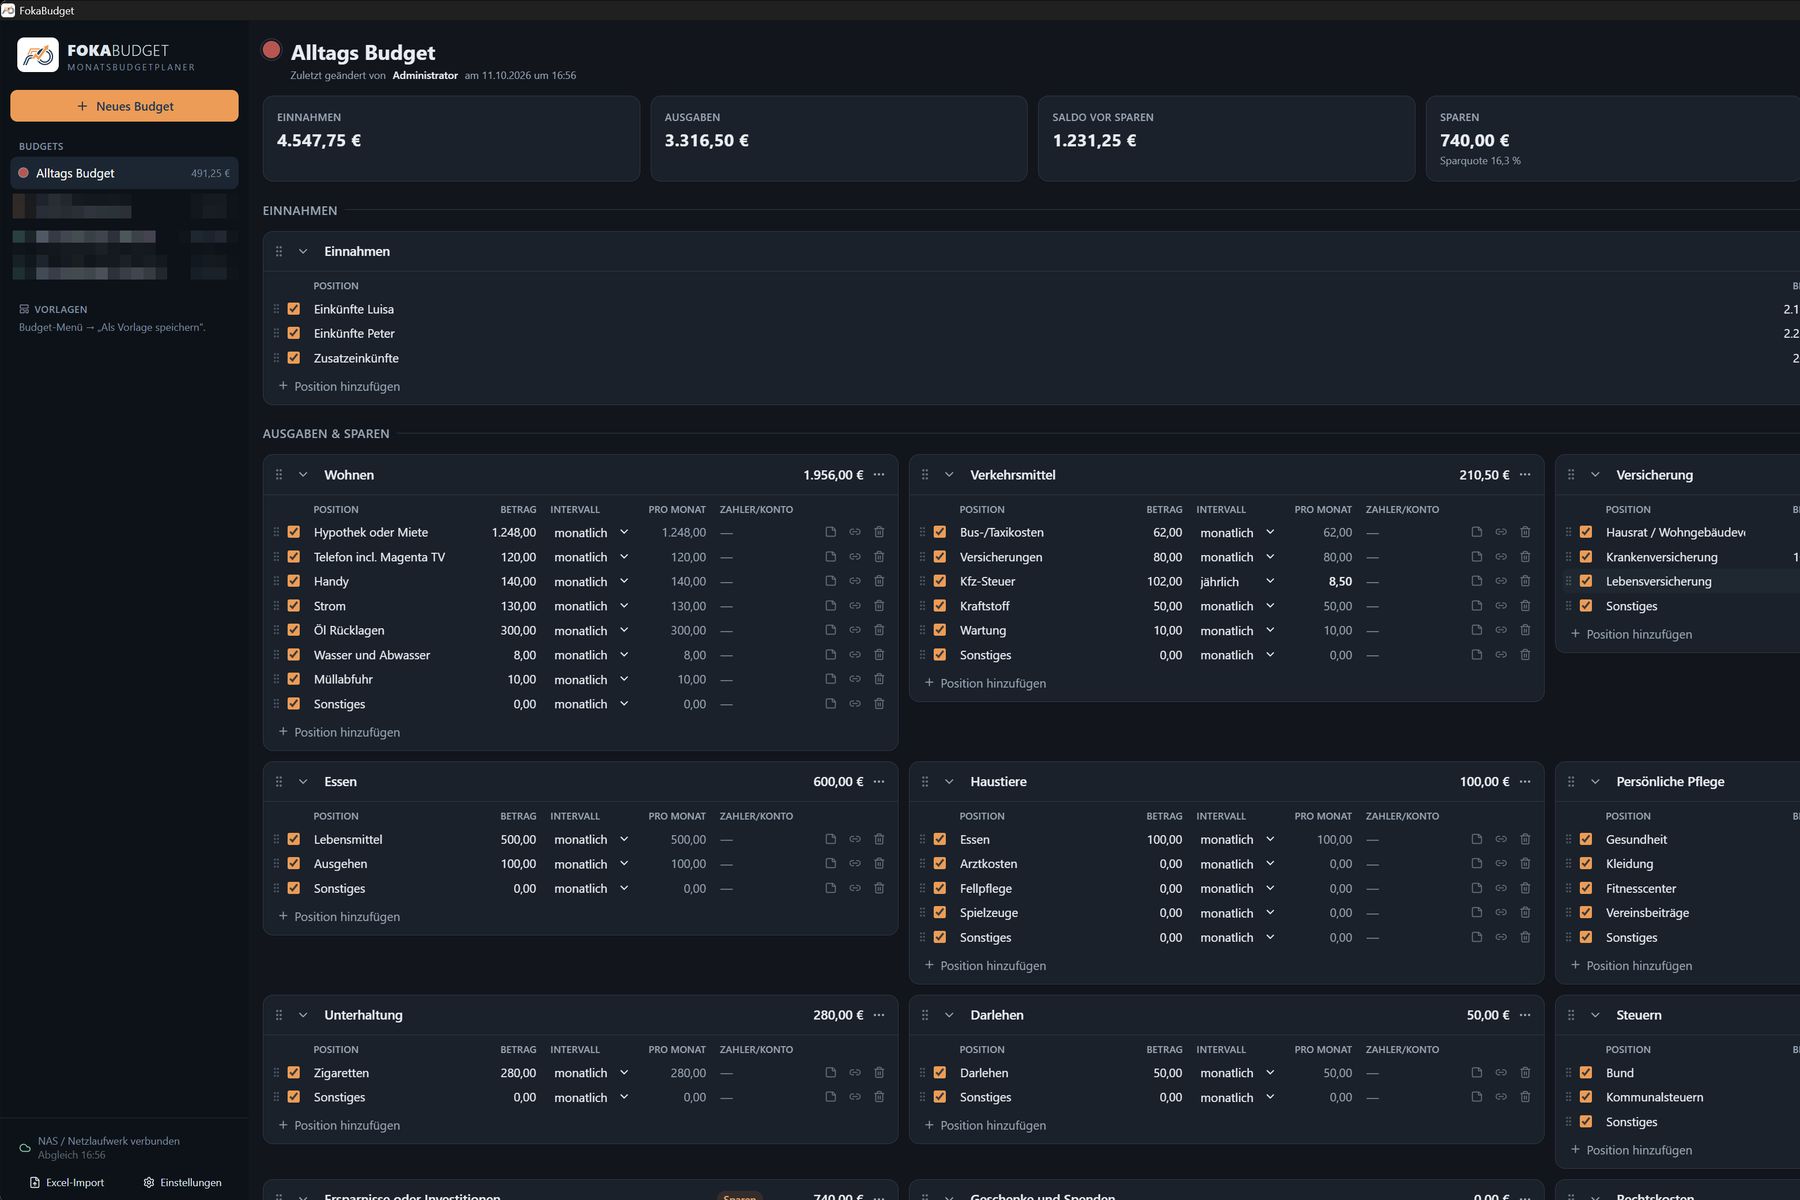Viewport: 1800px width, 1200px height.
Task: Select Alltags Budget in sidebar
Action: click(x=124, y=173)
